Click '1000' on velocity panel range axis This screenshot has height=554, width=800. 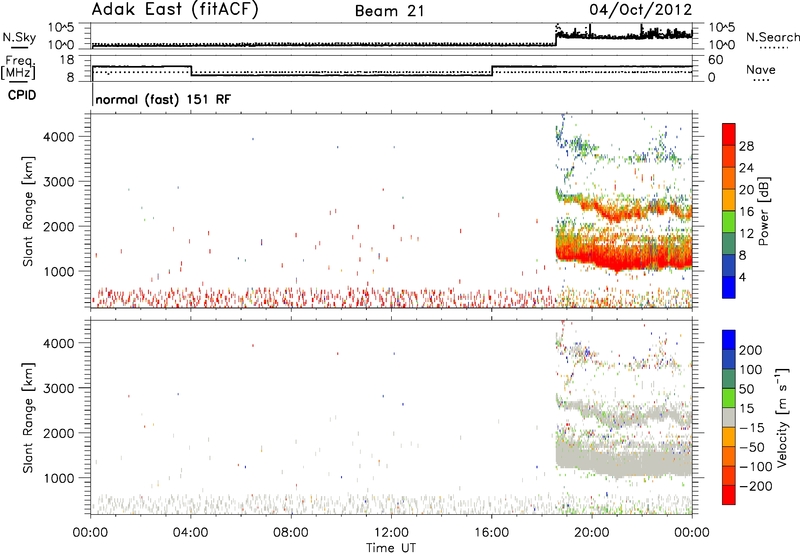coord(59,478)
